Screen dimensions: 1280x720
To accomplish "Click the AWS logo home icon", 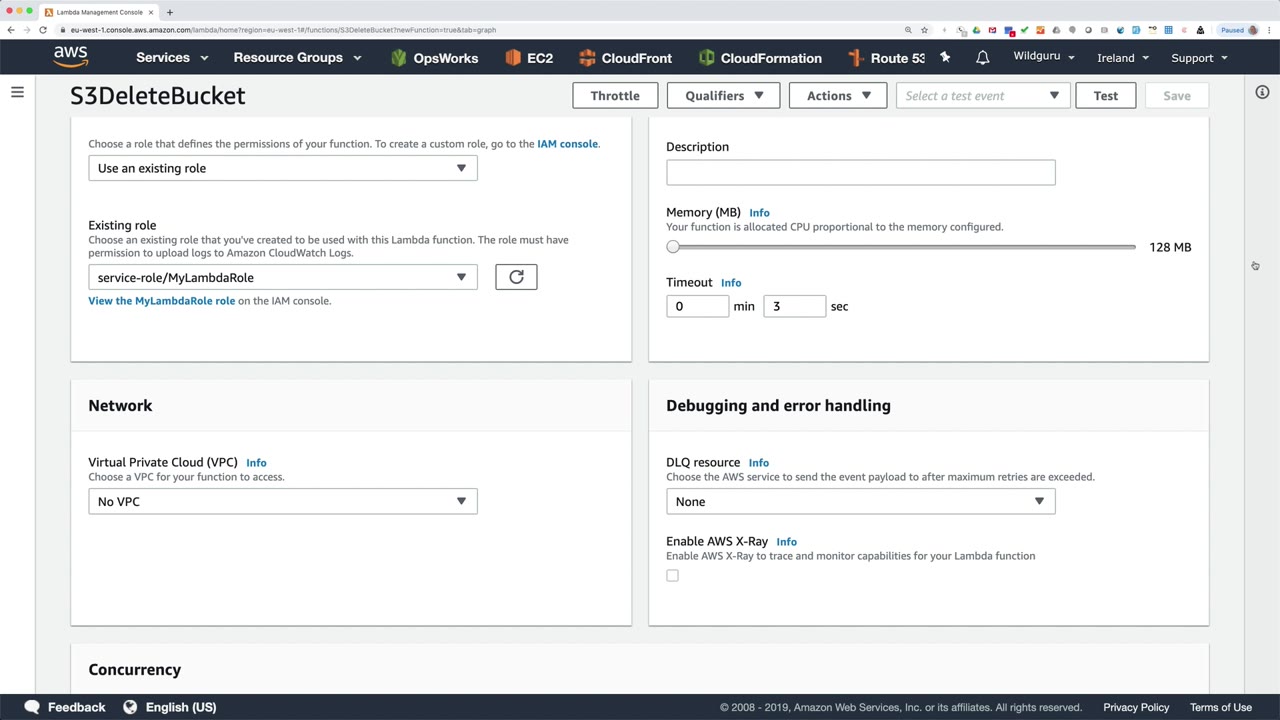I will coord(71,57).
